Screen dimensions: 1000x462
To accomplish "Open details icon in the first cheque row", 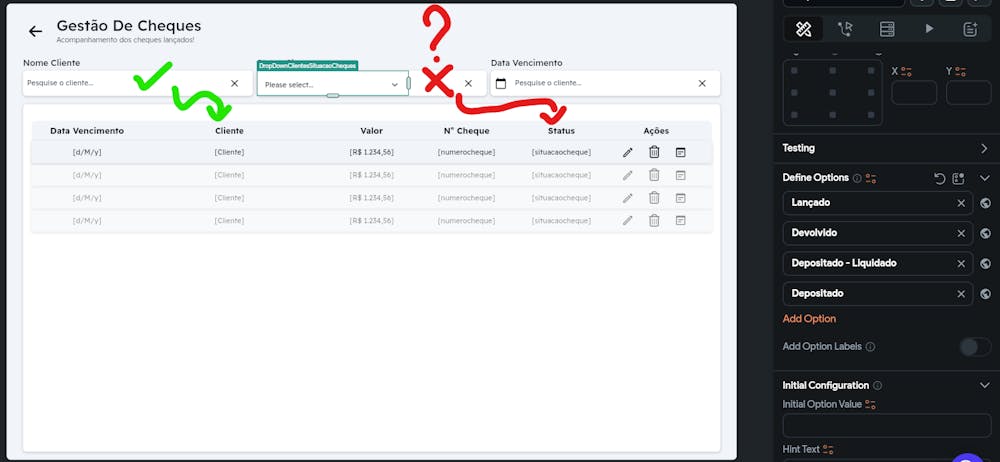I will tap(680, 153).
